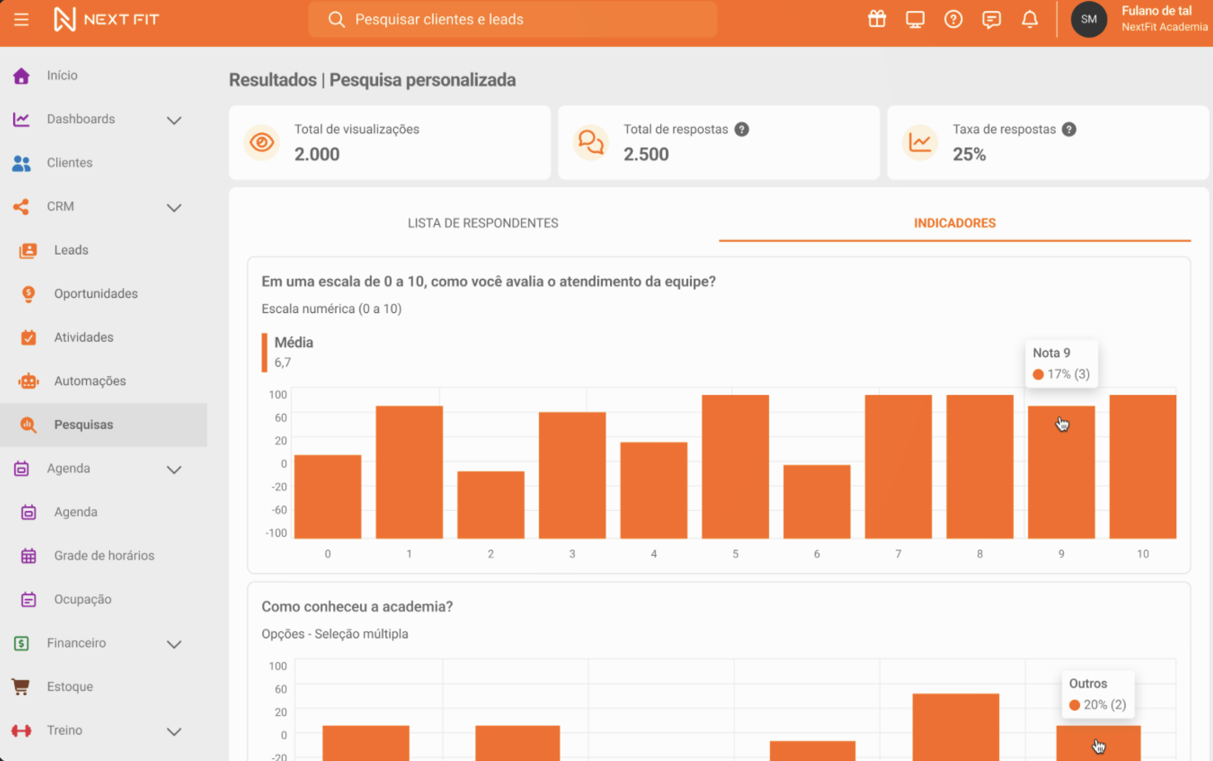
Task: Expand the Financeiro chevron
Action: 174,644
